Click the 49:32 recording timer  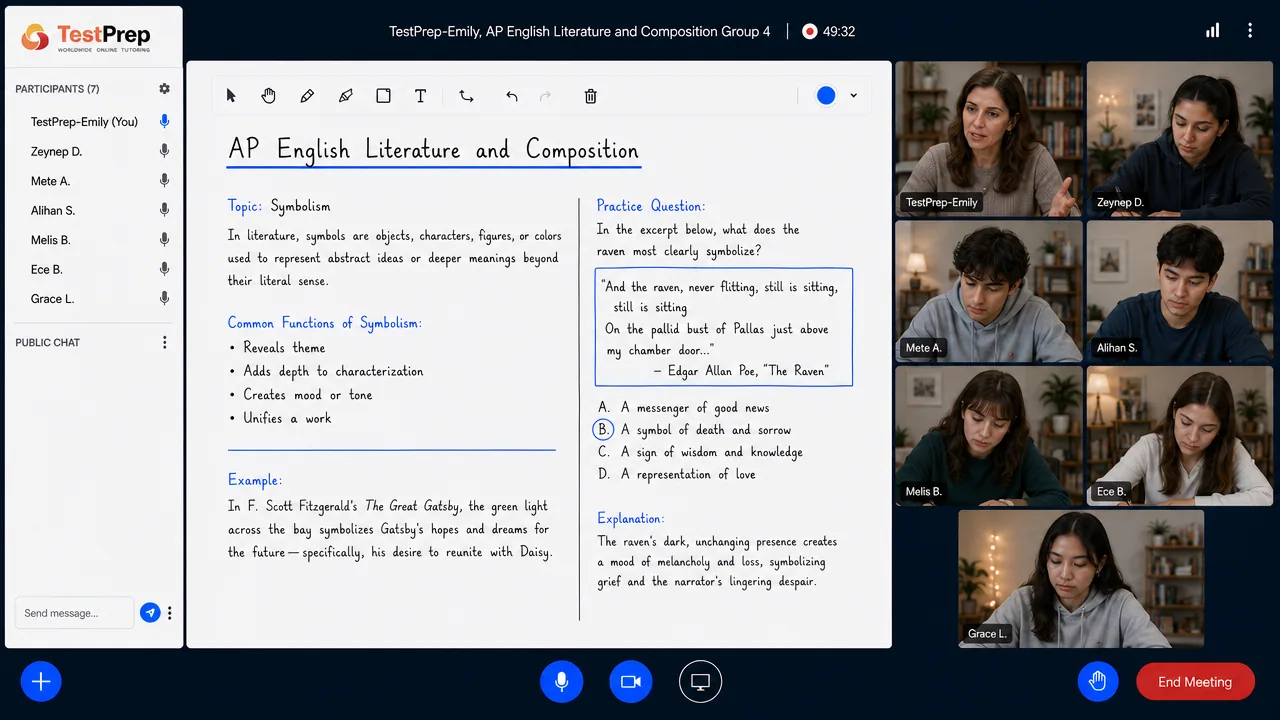(x=839, y=32)
